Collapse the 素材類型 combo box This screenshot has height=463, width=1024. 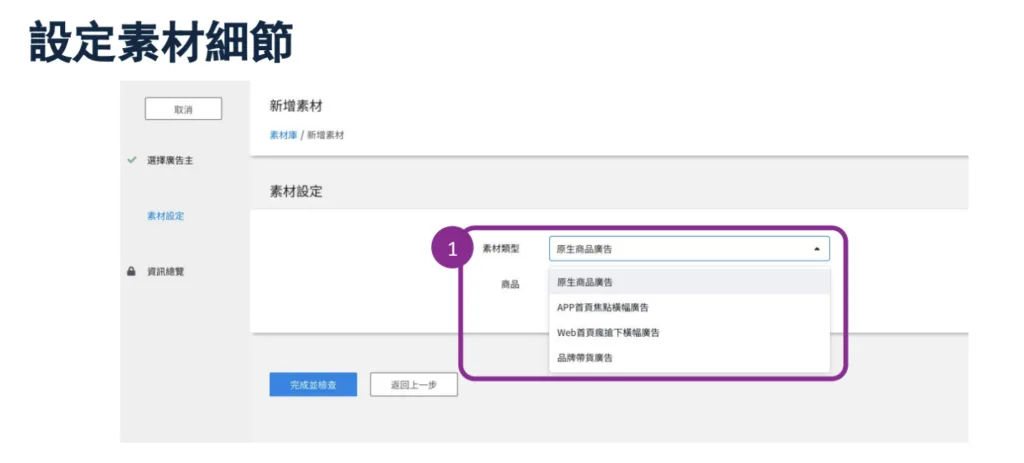(x=688, y=249)
